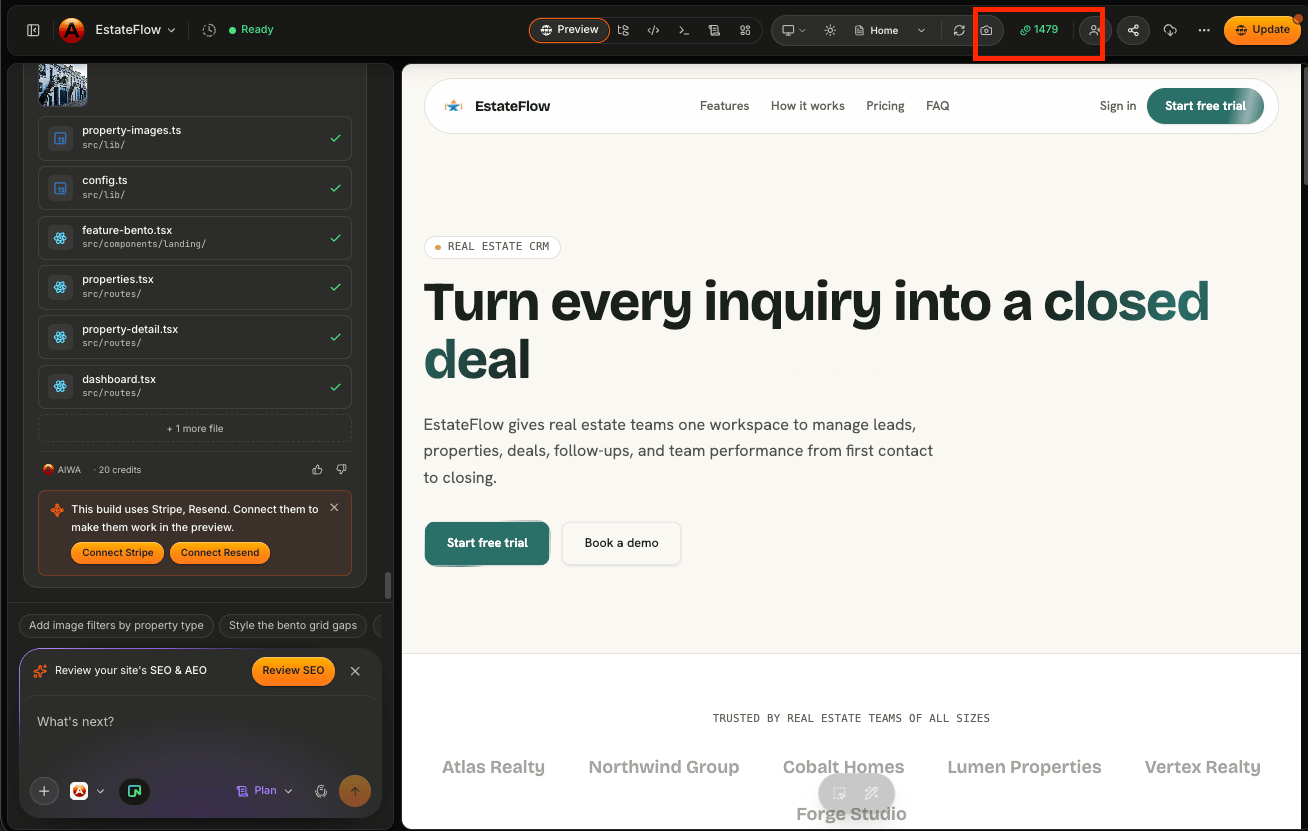
Task: Open the three-dots more menu
Action: click(1204, 30)
